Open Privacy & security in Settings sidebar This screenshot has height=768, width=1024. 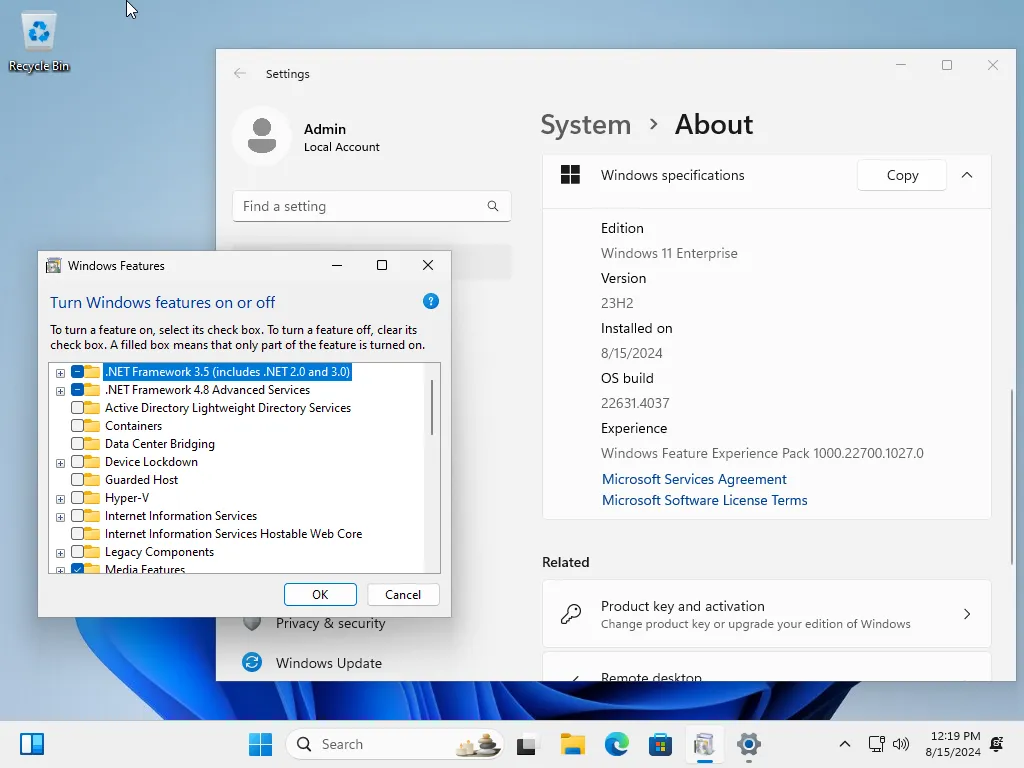[330, 623]
